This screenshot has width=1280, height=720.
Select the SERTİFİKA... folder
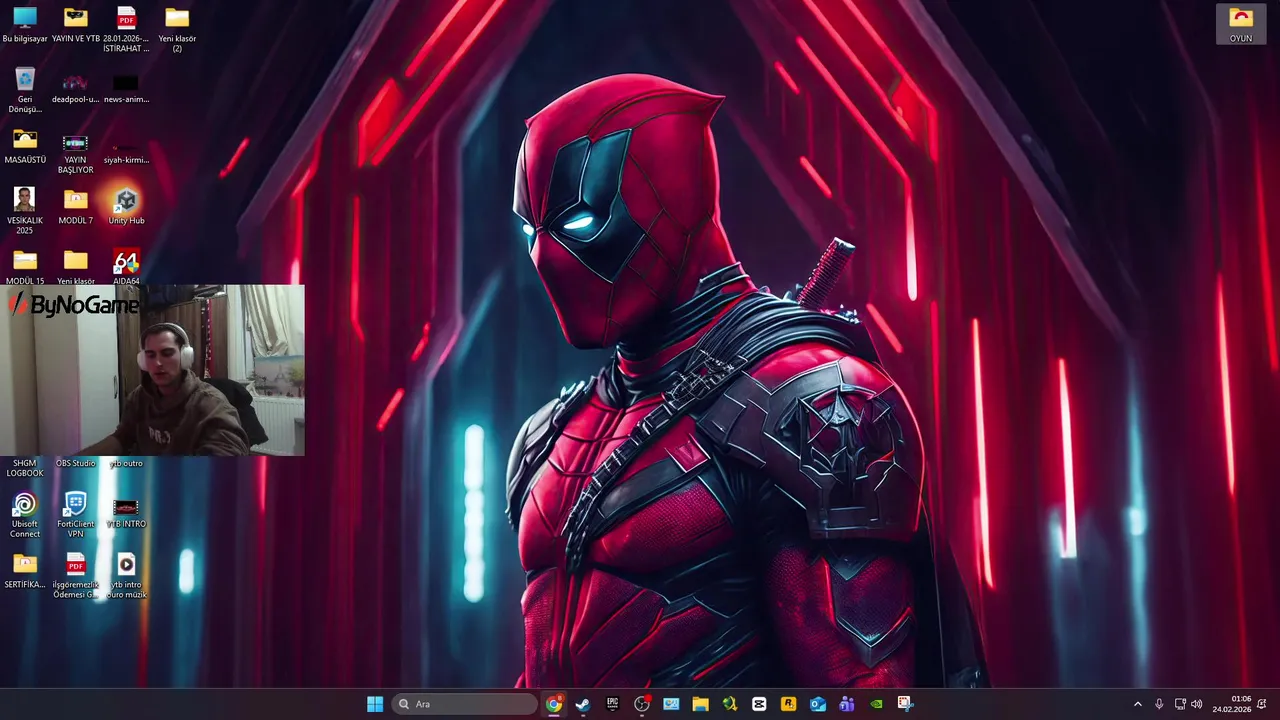click(25, 570)
